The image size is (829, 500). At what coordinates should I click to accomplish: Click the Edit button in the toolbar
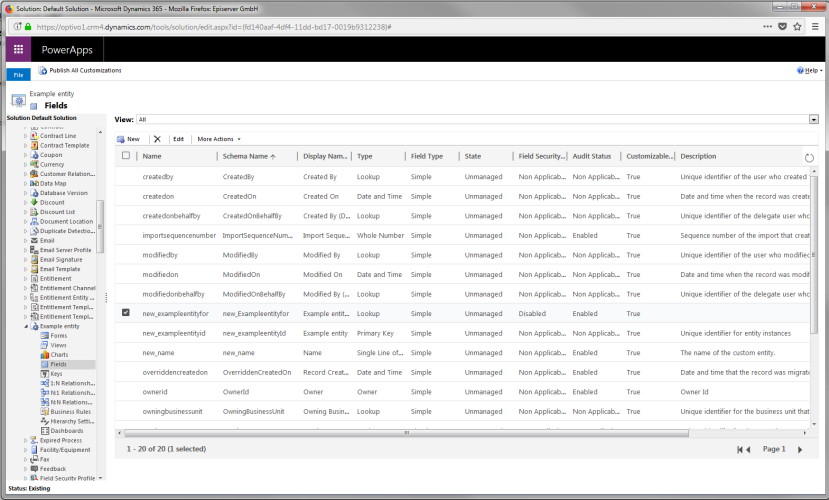click(178, 139)
